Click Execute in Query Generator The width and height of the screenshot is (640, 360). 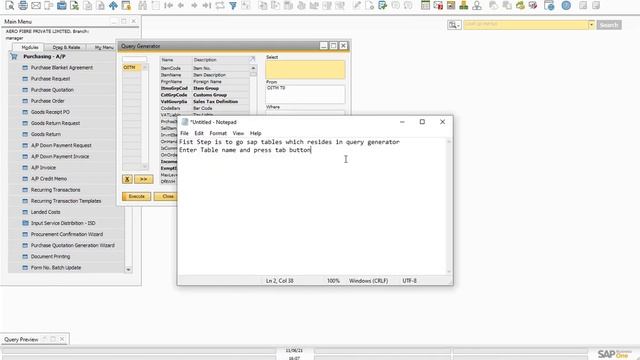point(136,196)
